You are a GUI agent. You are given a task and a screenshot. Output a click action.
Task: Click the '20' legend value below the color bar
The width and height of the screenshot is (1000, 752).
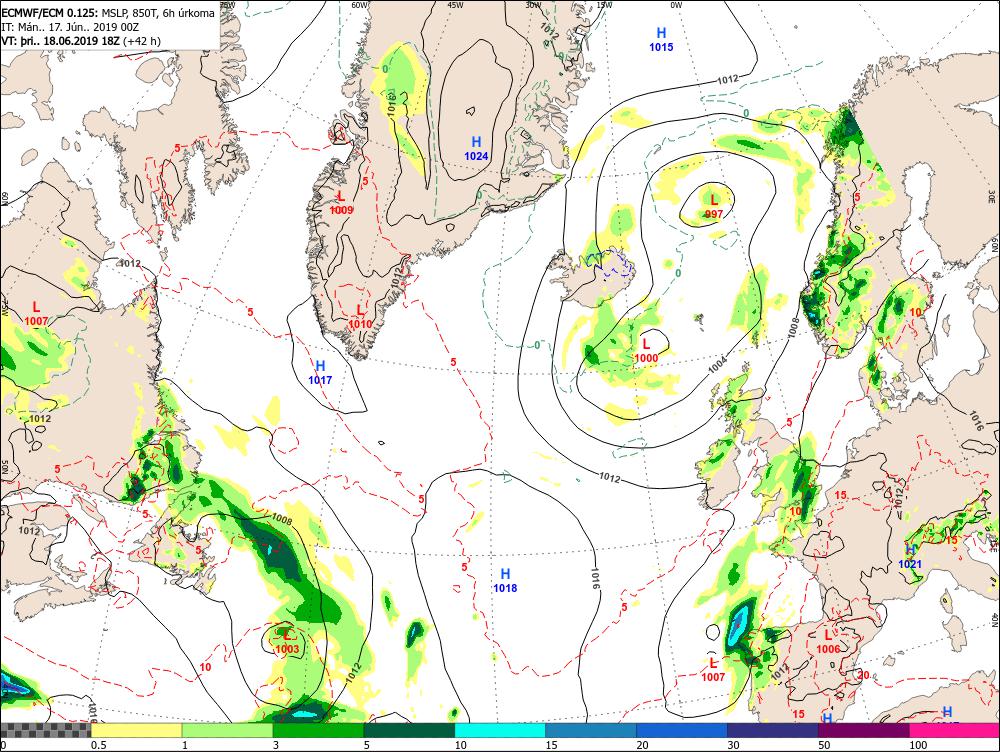[642, 745]
